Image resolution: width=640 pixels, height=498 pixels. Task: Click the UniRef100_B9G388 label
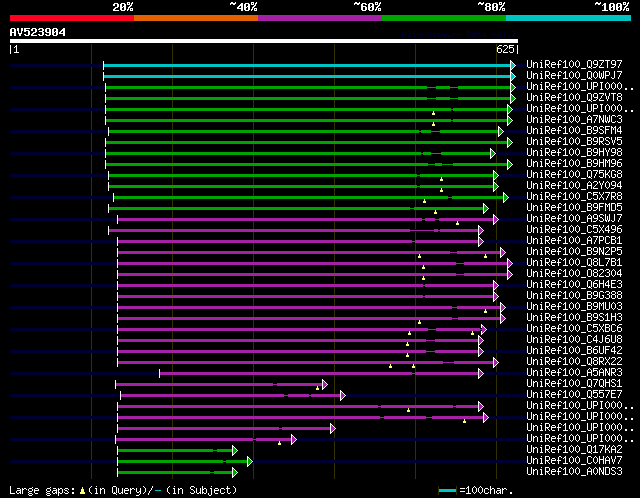pyautogui.click(x=574, y=296)
